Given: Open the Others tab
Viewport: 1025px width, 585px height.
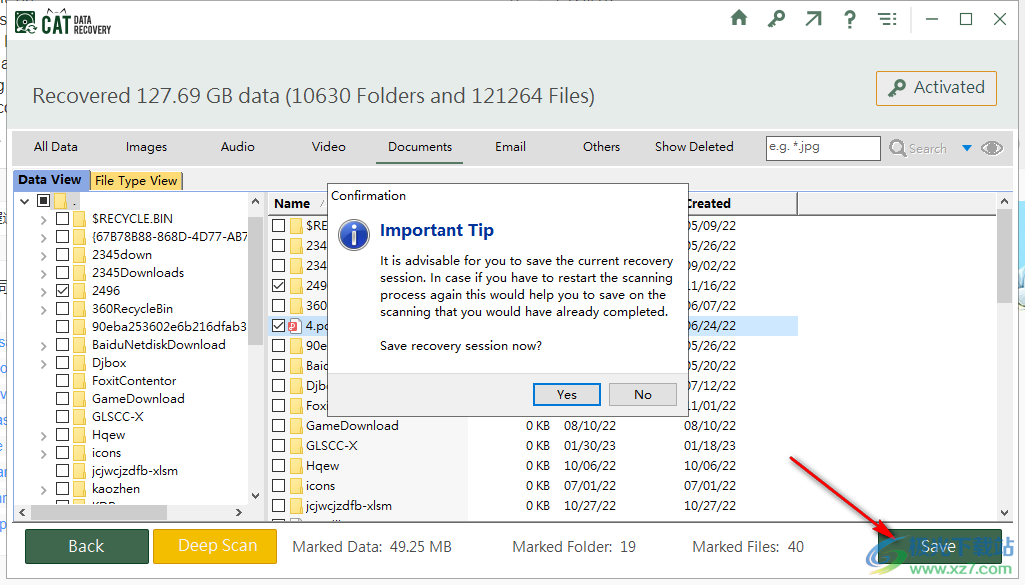Looking at the screenshot, I should click(601, 147).
